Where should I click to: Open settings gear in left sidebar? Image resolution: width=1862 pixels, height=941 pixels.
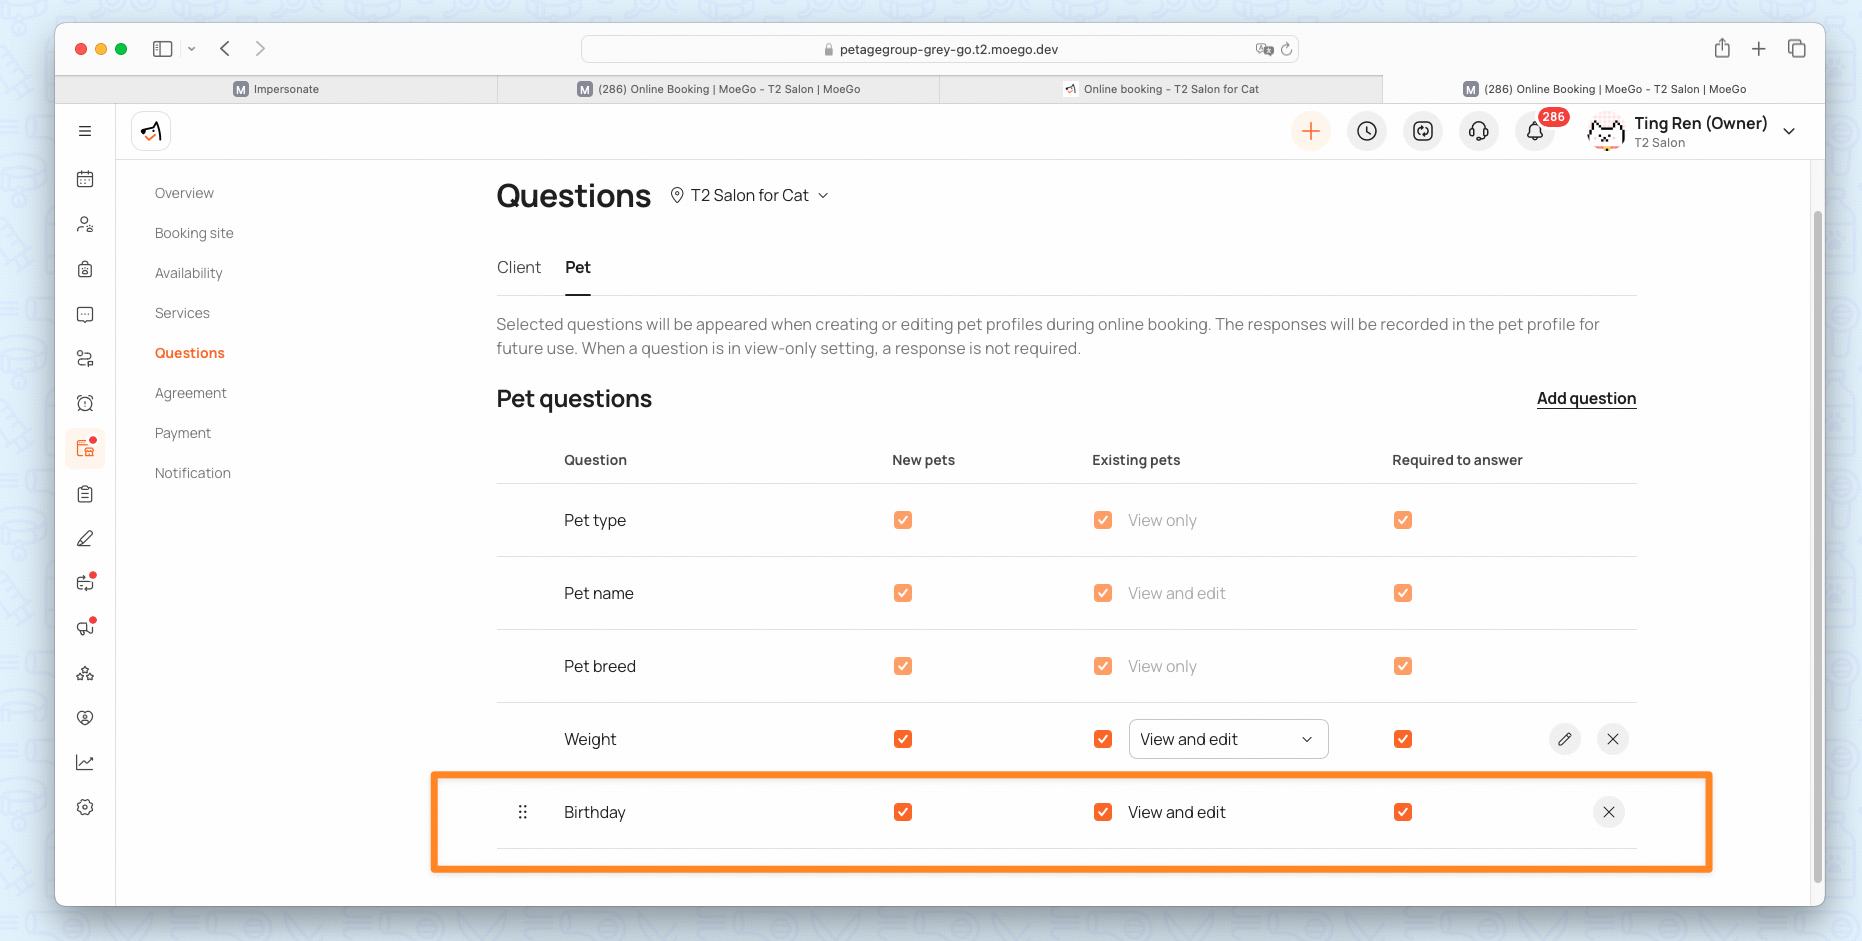click(x=85, y=807)
